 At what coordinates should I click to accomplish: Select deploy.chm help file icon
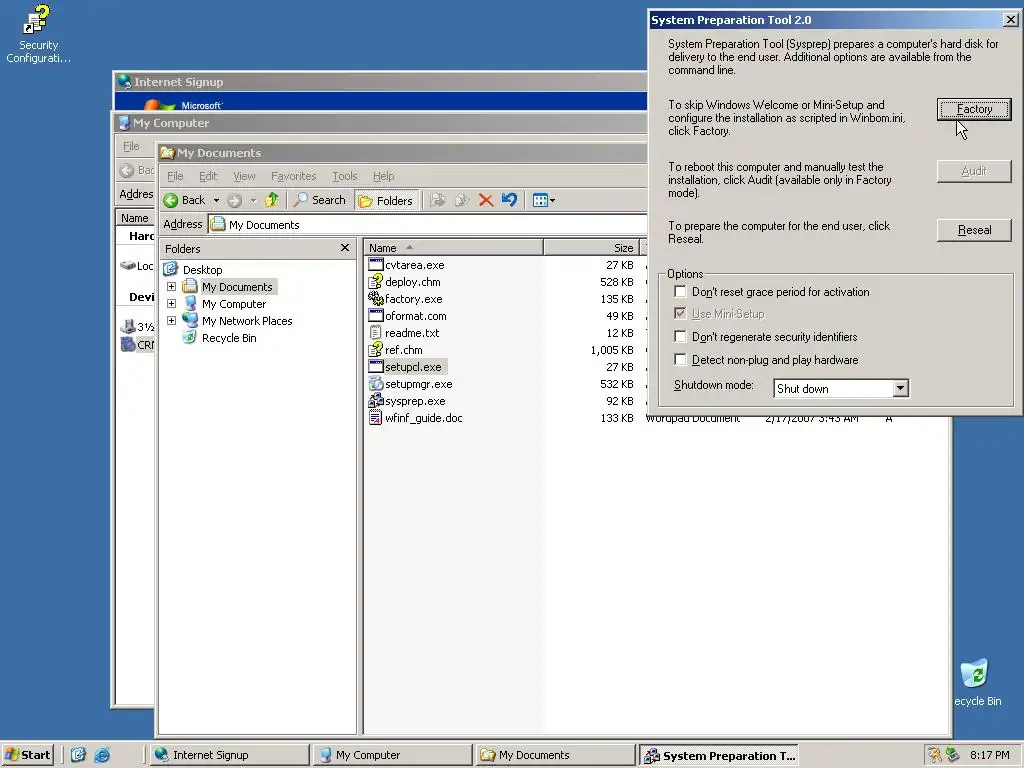[376, 281]
